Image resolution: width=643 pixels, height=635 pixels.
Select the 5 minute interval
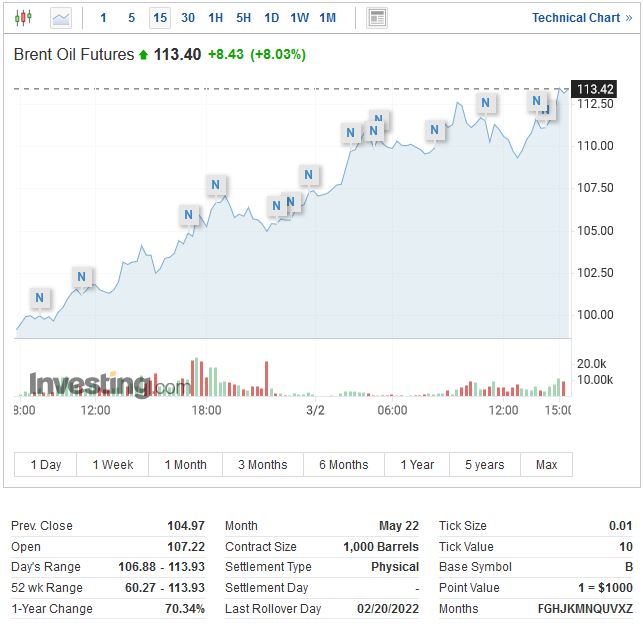[131, 18]
